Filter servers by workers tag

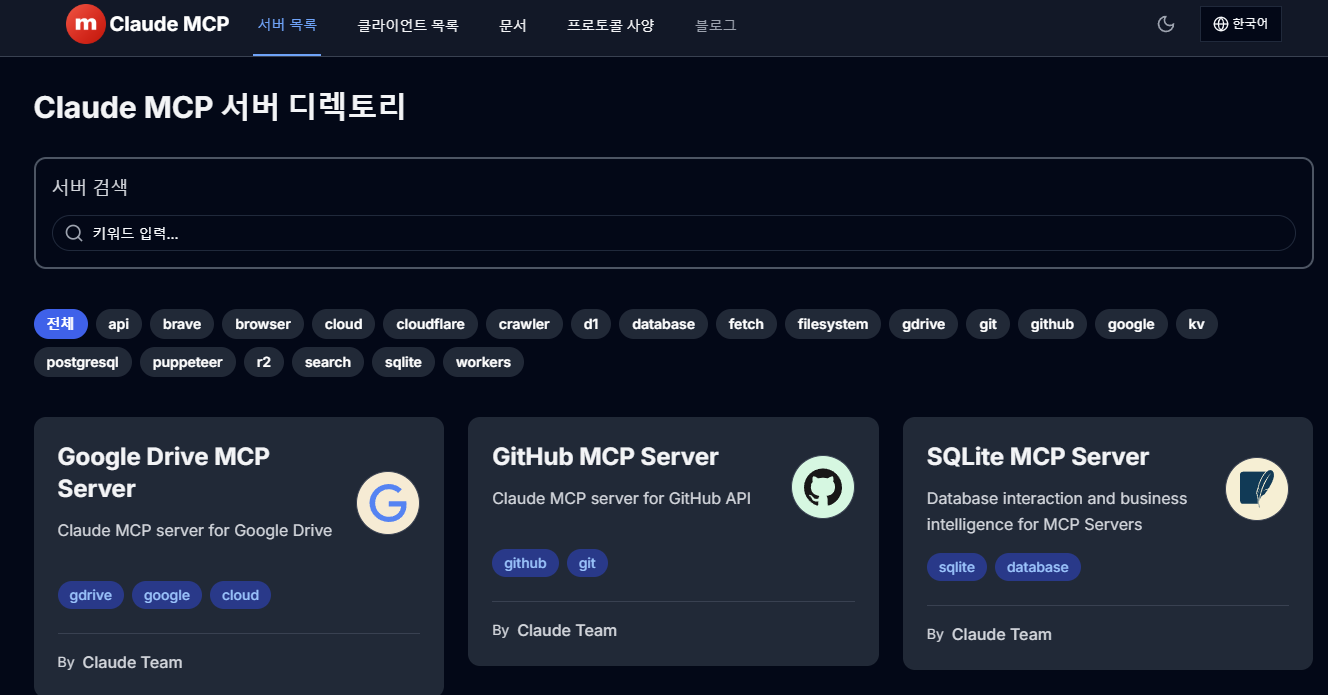point(483,362)
